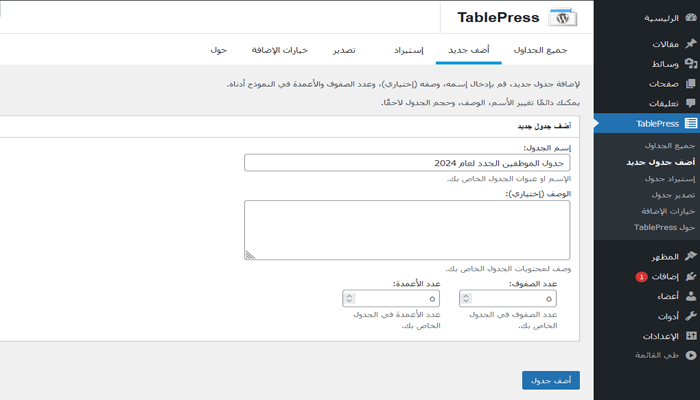This screenshot has height=400, width=700.
Task: Select أضف جدول جديد in sidebar submenu
Action: click(x=661, y=162)
